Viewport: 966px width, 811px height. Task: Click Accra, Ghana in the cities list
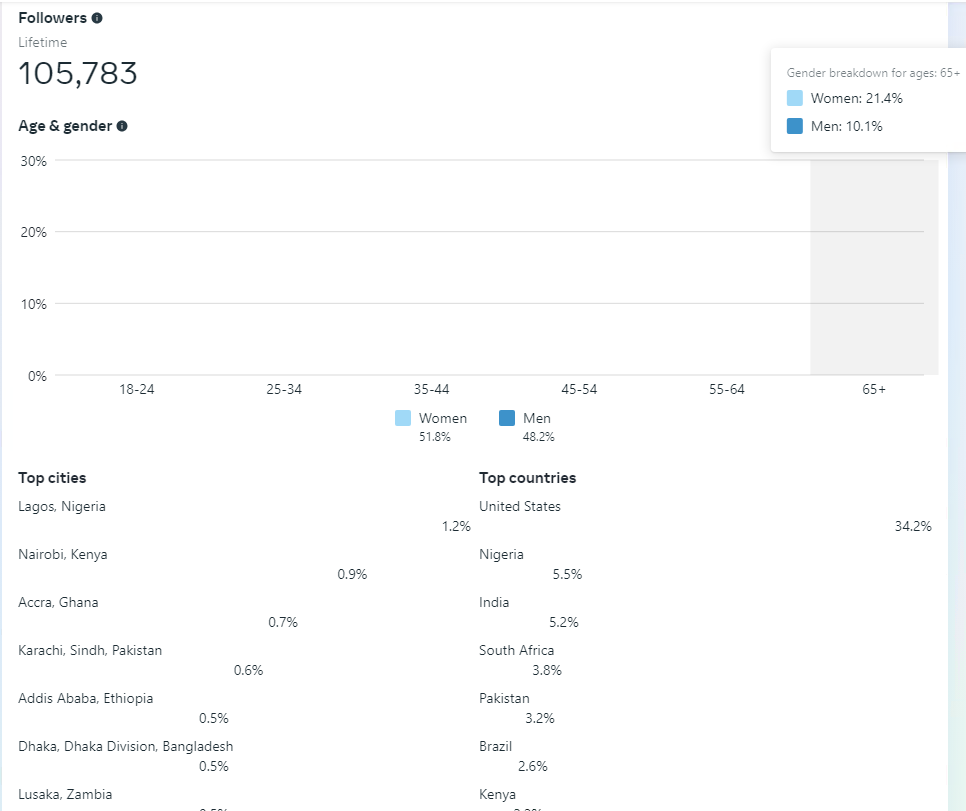58,602
